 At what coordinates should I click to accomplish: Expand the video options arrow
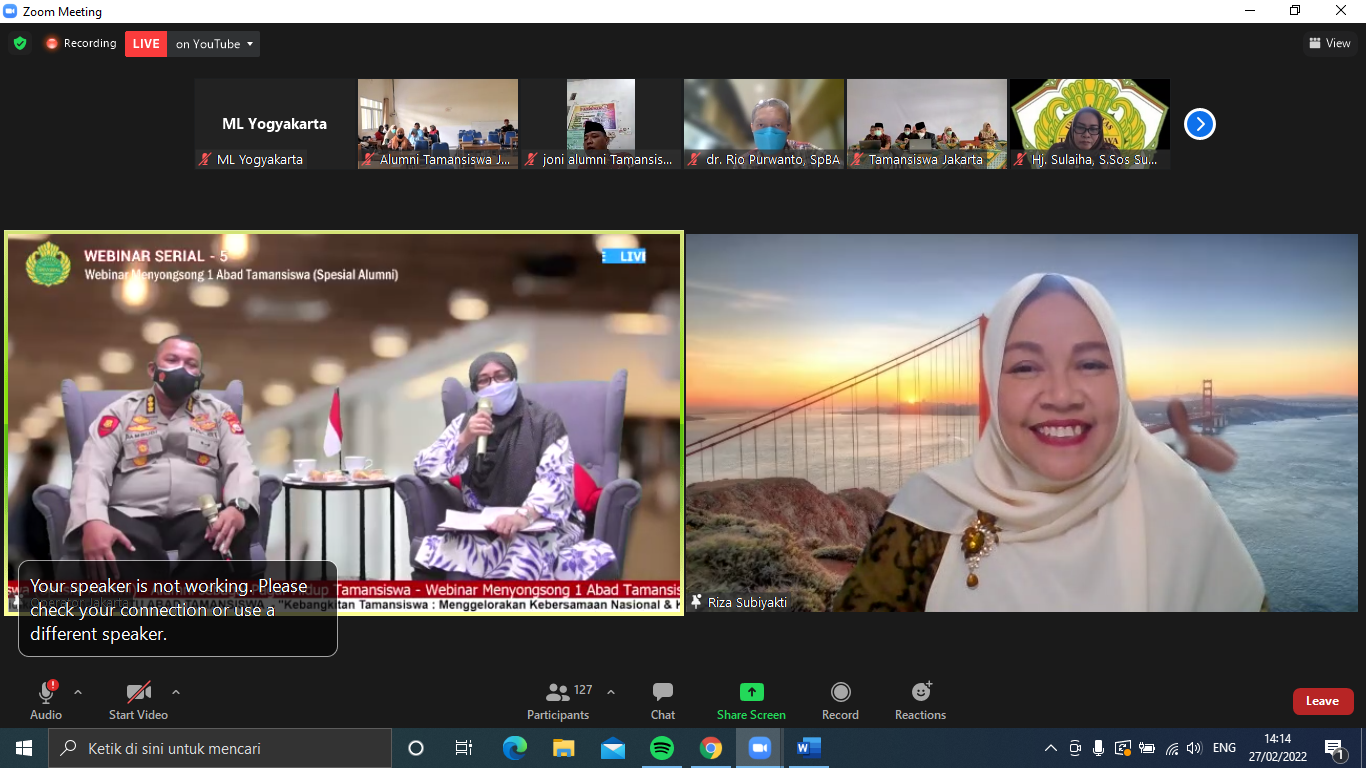[x=176, y=692]
